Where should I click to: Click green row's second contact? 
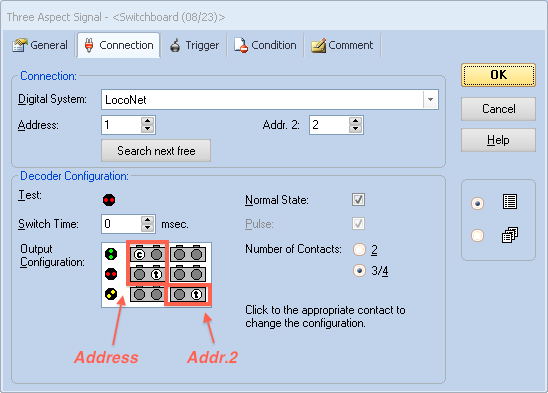156,255
